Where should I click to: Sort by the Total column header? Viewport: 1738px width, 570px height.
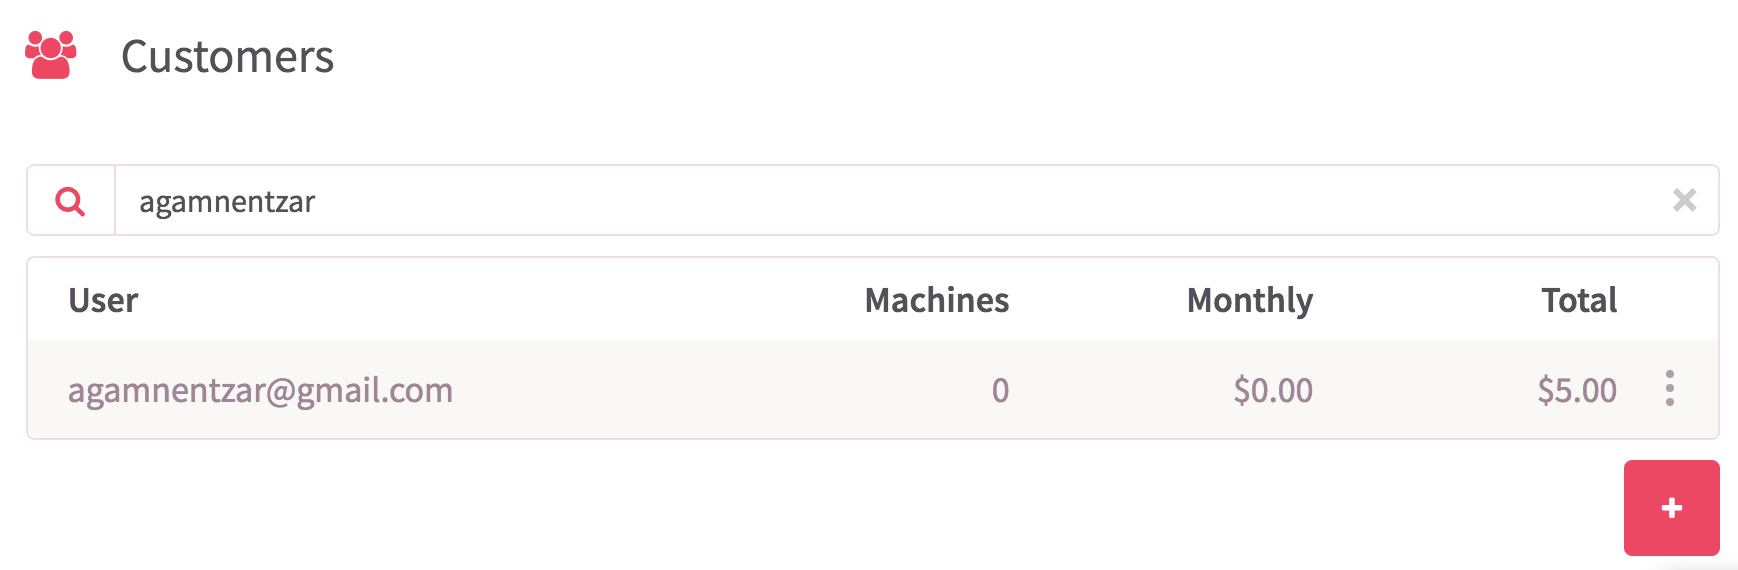click(1579, 300)
